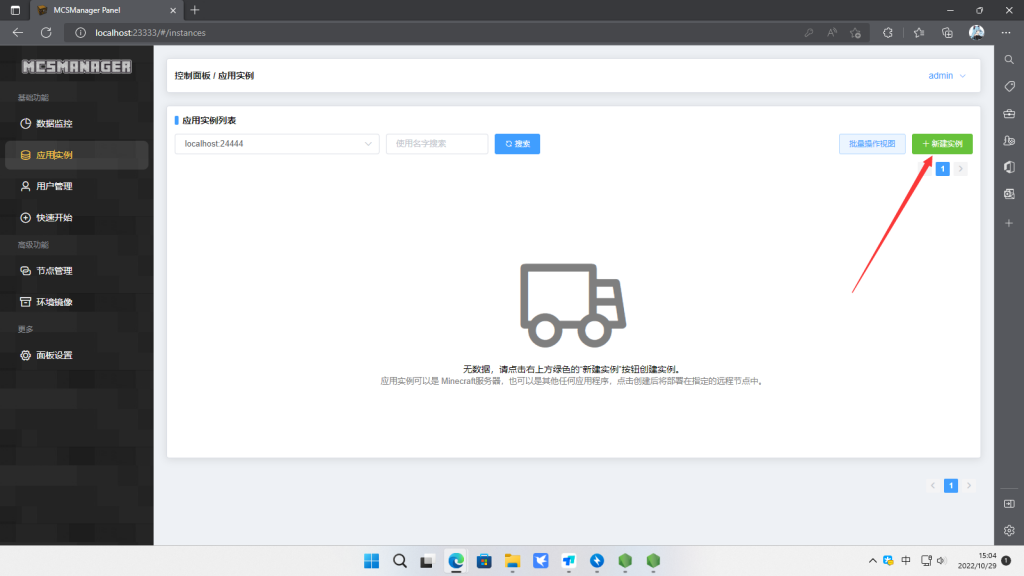Open Microsoft Edge on taskbar
1024x576 pixels.
click(456, 561)
